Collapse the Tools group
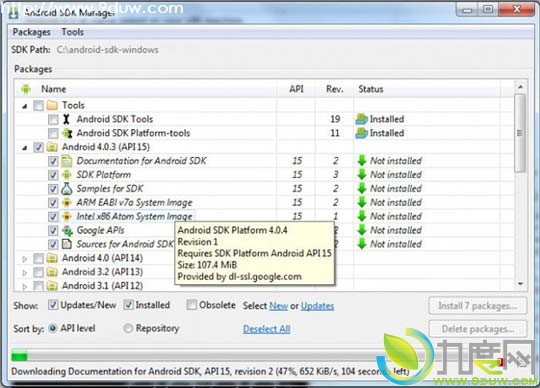The width and height of the screenshot is (540, 388). coord(24,106)
